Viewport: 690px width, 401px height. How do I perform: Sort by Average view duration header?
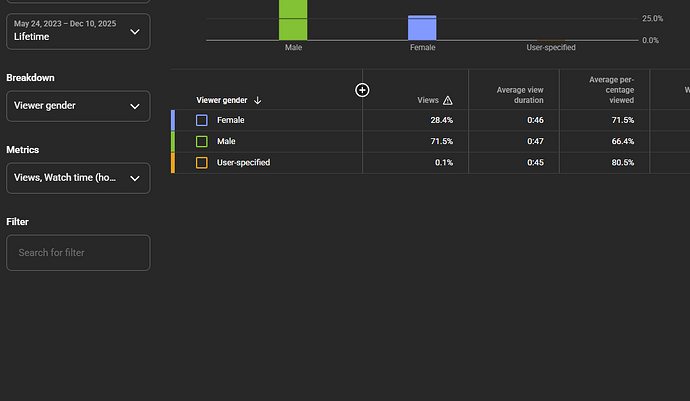(x=520, y=95)
